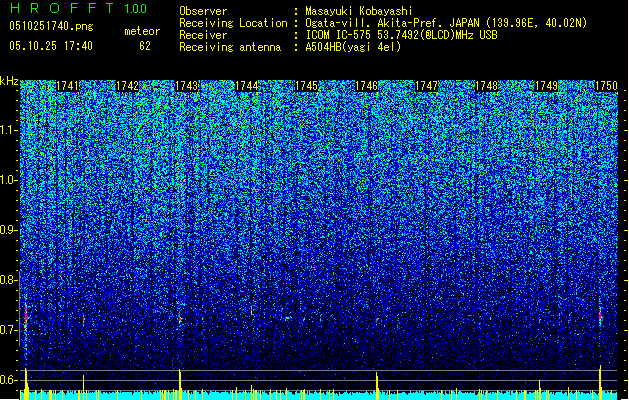Click the 1741 time marker
The image size is (629, 400).
67,86
